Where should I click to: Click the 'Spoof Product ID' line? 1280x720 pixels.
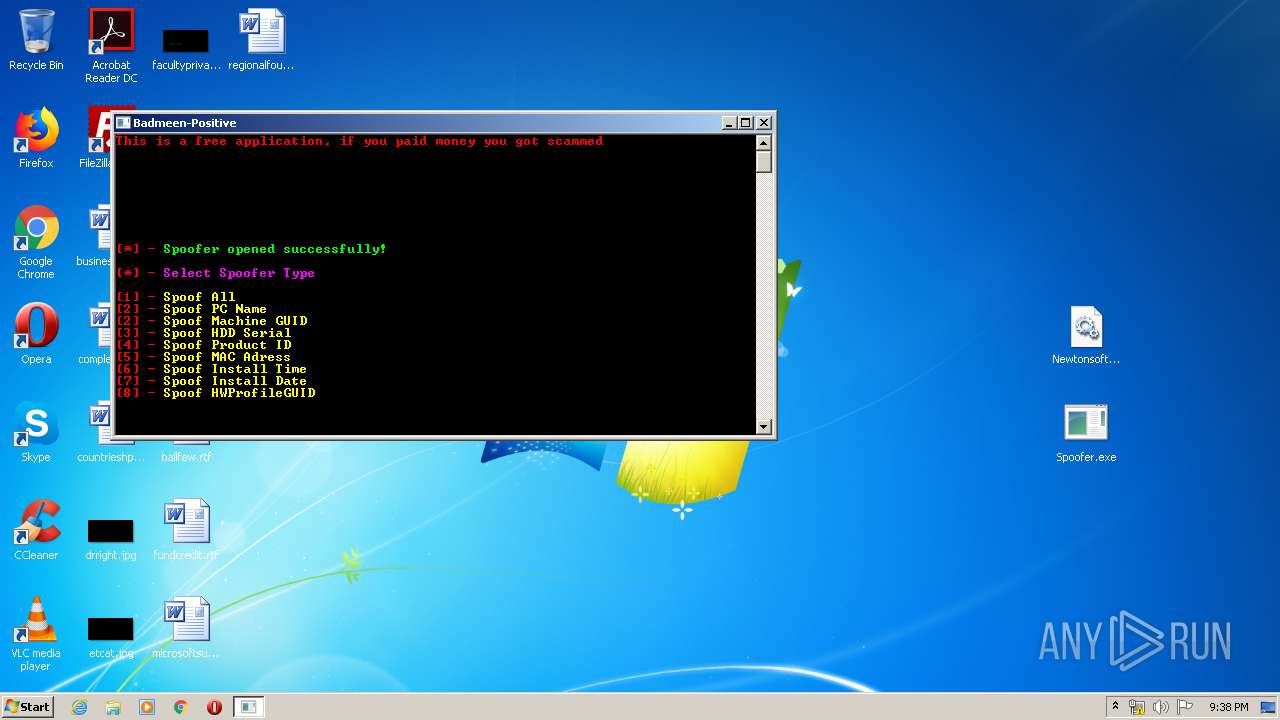pyautogui.click(x=204, y=345)
